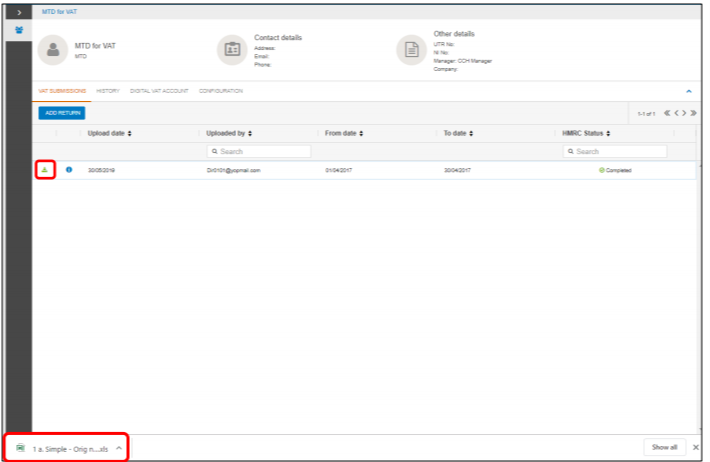The width and height of the screenshot is (710, 462).
Task: Open the Digital VAT Account tab
Action: coord(159,91)
